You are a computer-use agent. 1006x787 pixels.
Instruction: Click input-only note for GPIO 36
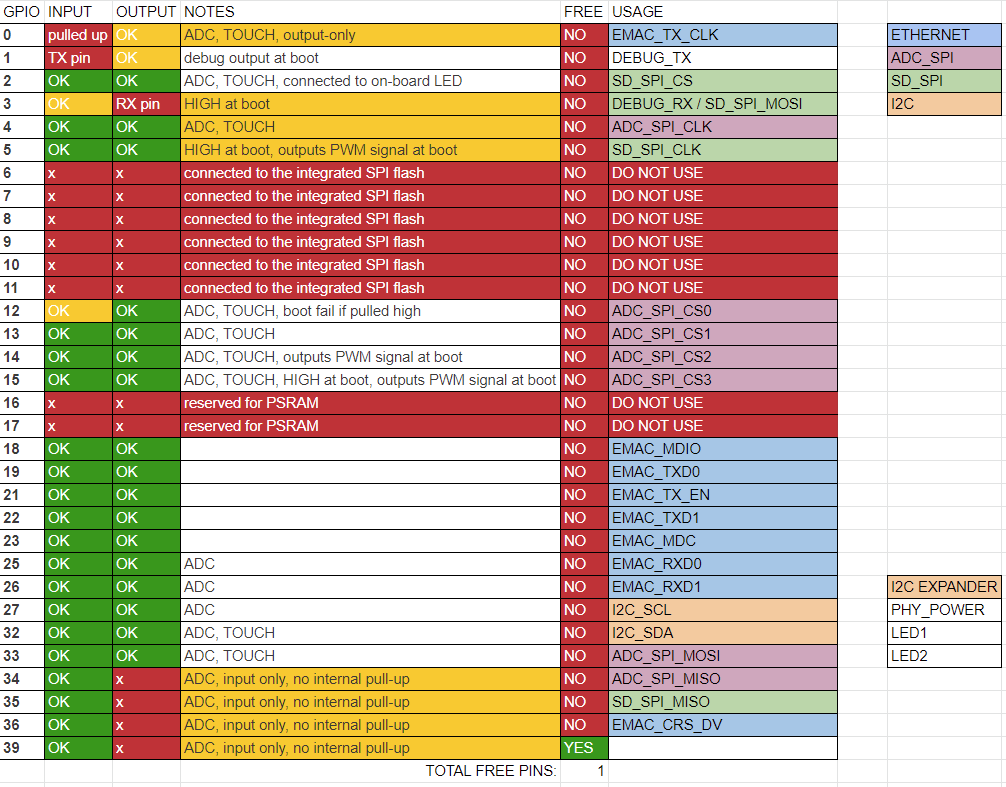click(x=370, y=725)
